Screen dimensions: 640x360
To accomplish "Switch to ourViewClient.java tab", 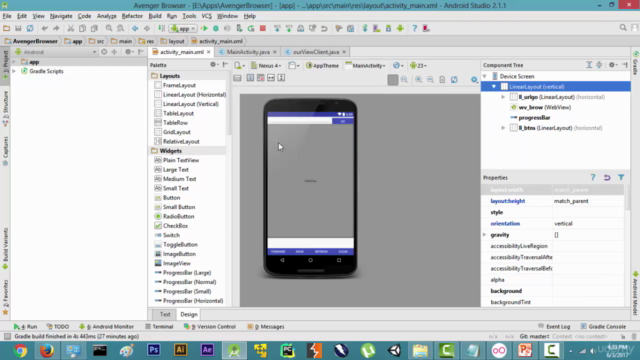I will point(316,52).
